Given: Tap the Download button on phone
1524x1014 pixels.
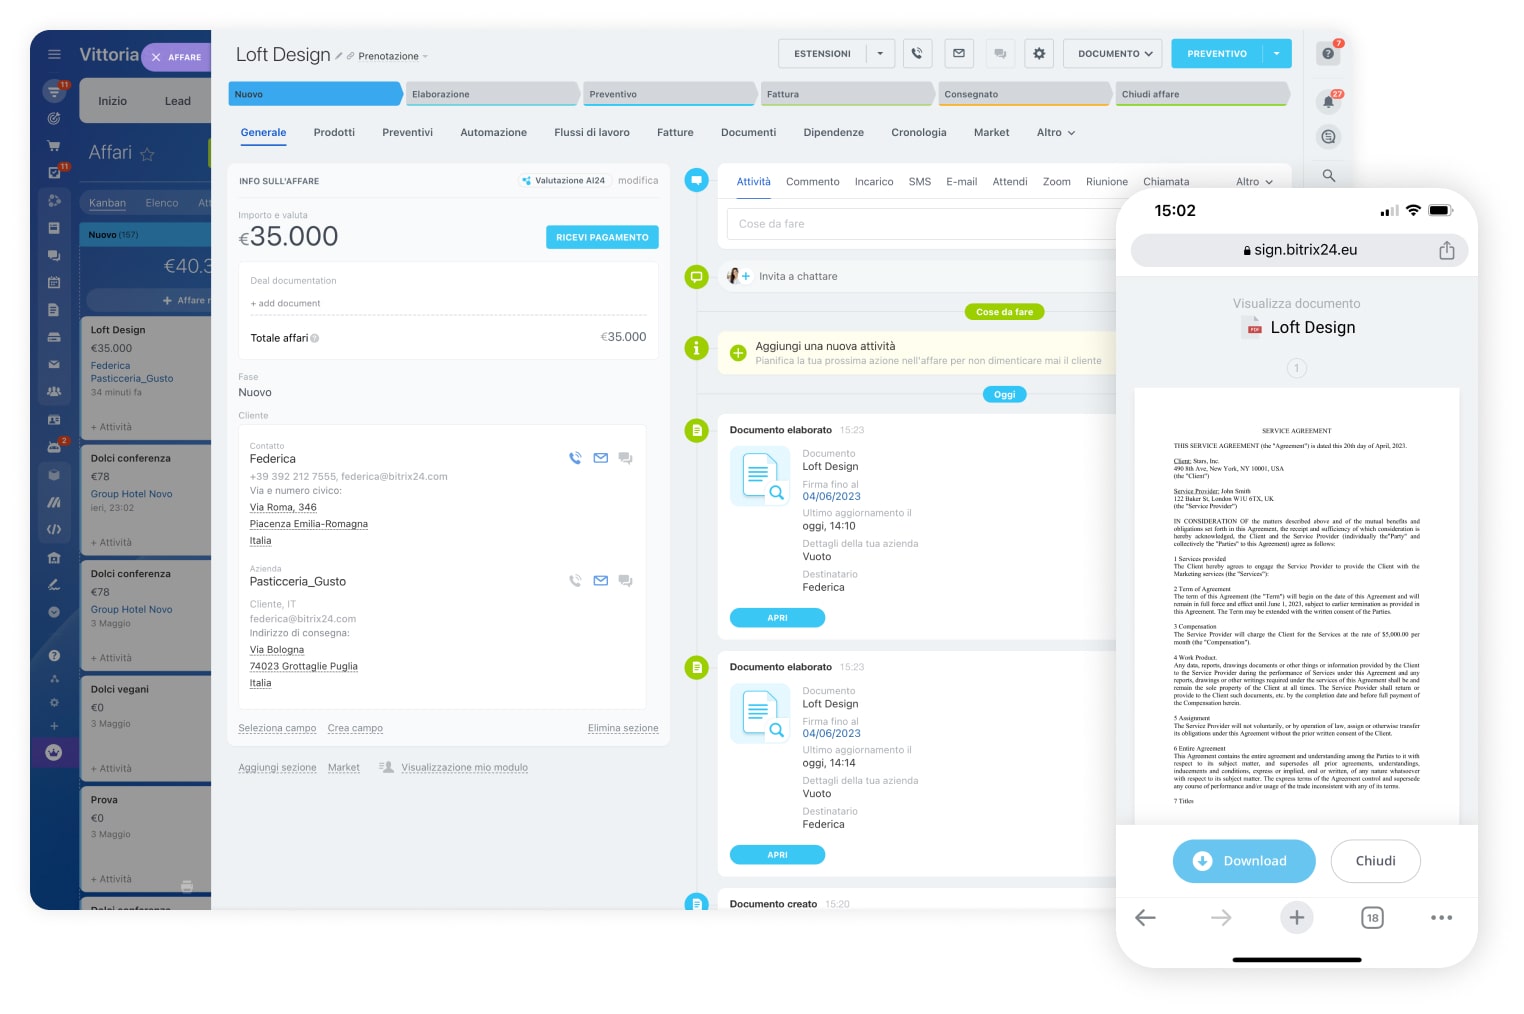Looking at the screenshot, I should coord(1243,861).
